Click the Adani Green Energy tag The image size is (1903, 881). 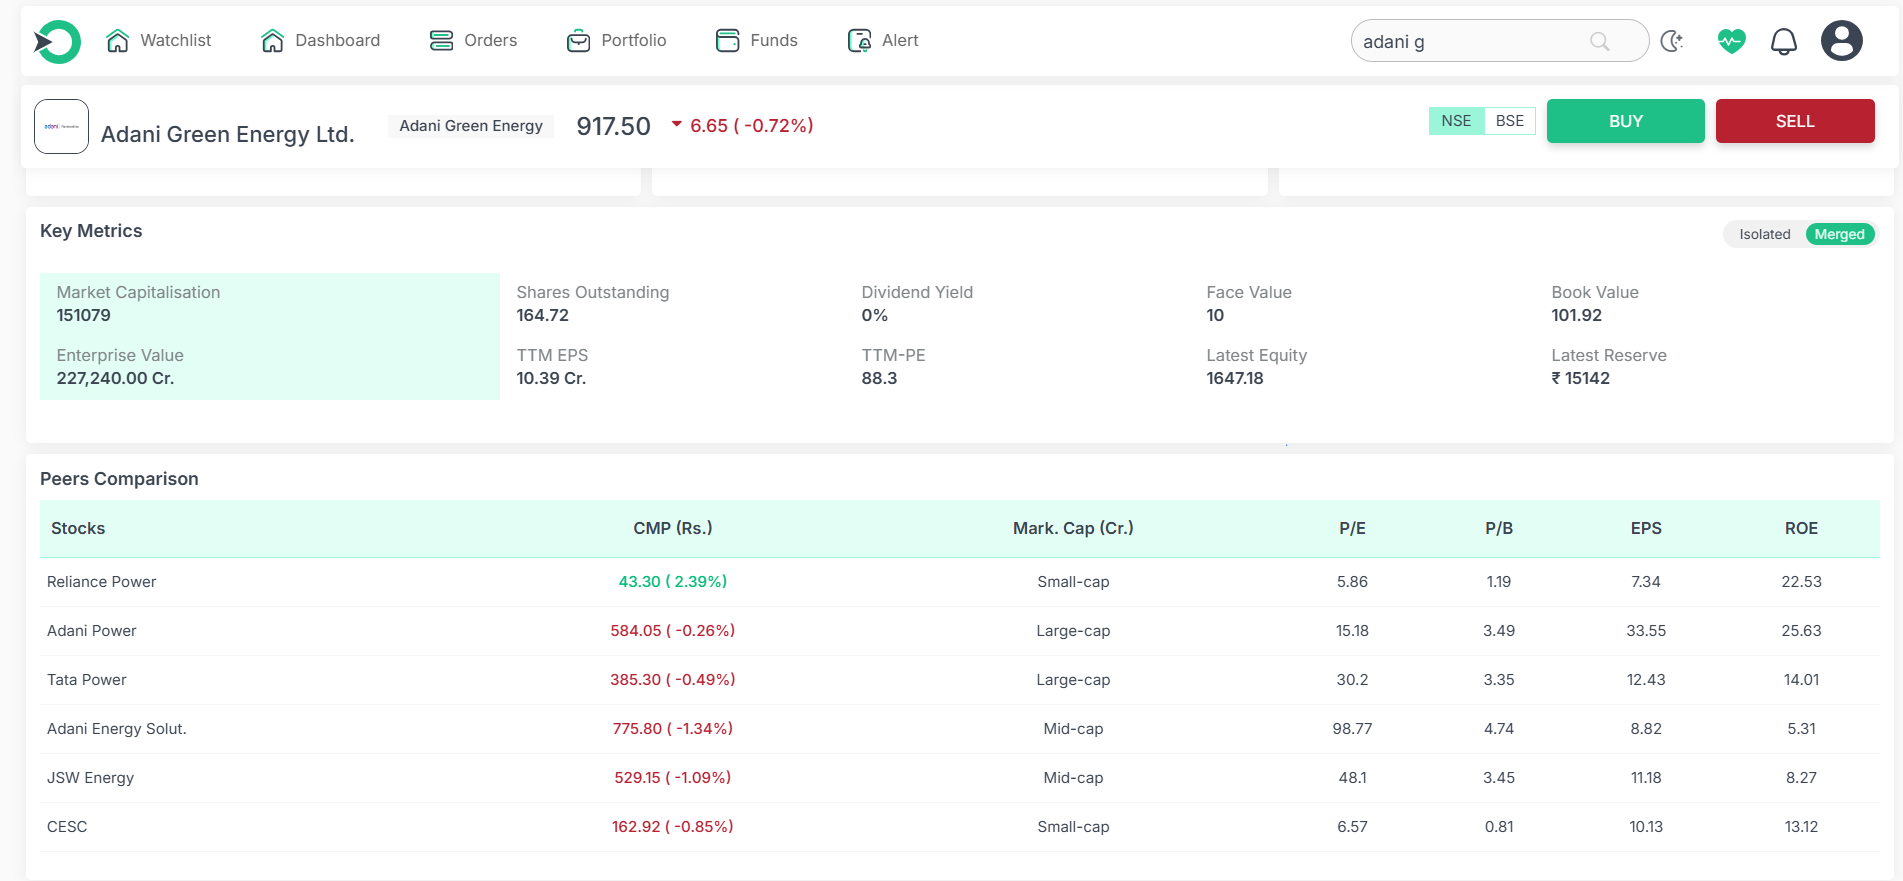[x=471, y=126]
